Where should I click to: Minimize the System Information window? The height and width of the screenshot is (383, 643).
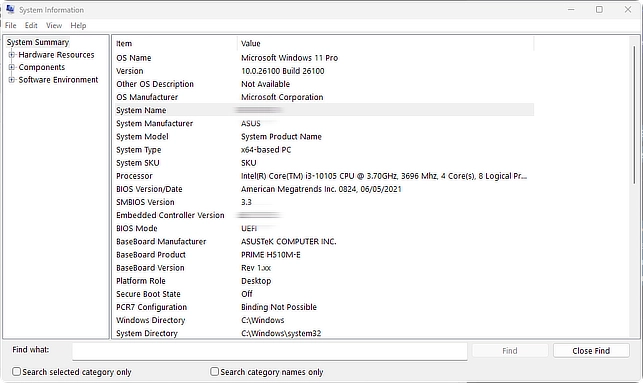(x=571, y=9)
